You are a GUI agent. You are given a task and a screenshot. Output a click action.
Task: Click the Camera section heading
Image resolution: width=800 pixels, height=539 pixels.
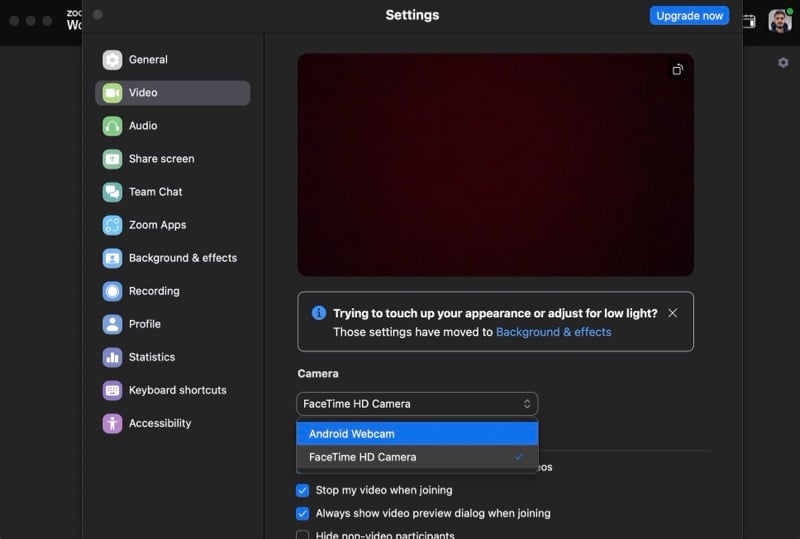click(x=318, y=374)
